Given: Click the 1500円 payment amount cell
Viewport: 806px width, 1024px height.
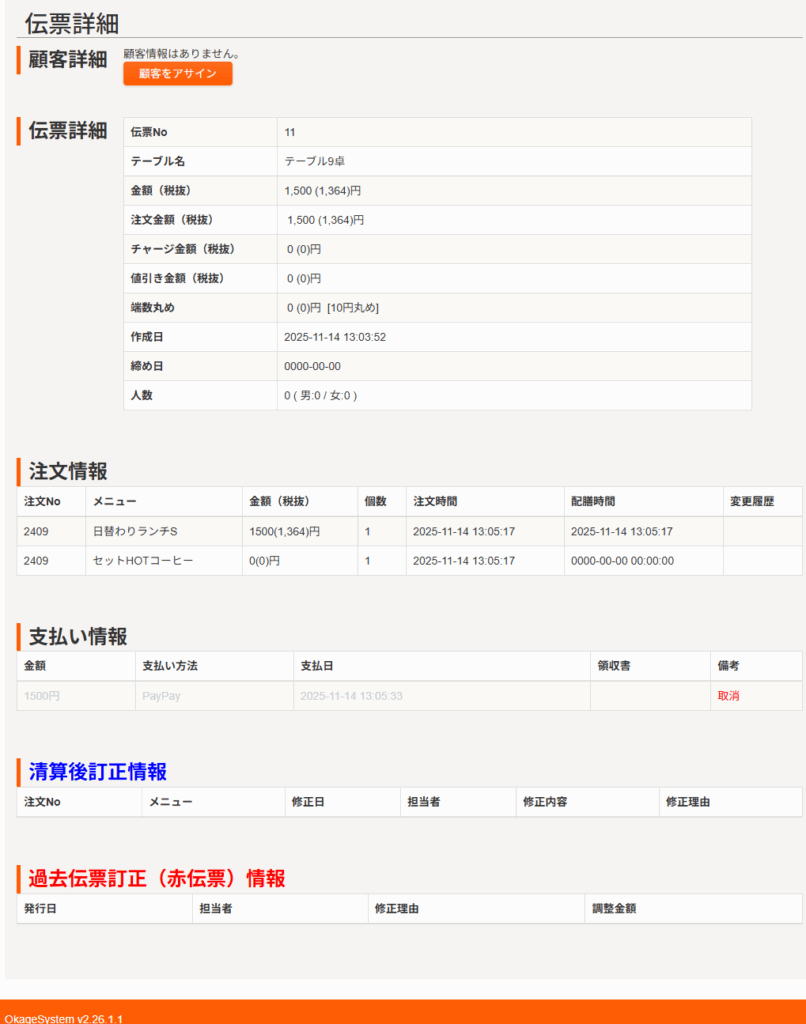Looking at the screenshot, I should click(42, 696).
